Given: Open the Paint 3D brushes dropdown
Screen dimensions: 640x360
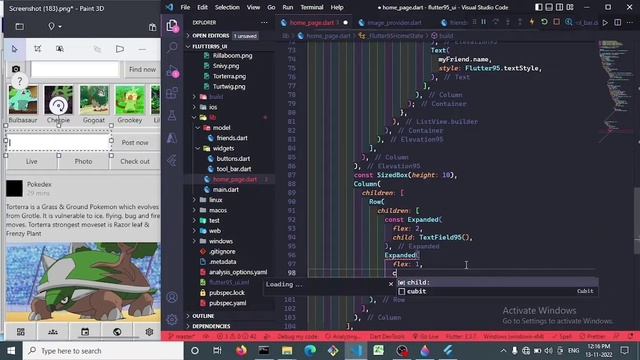Looking at the screenshot, I should tap(54, 27).
